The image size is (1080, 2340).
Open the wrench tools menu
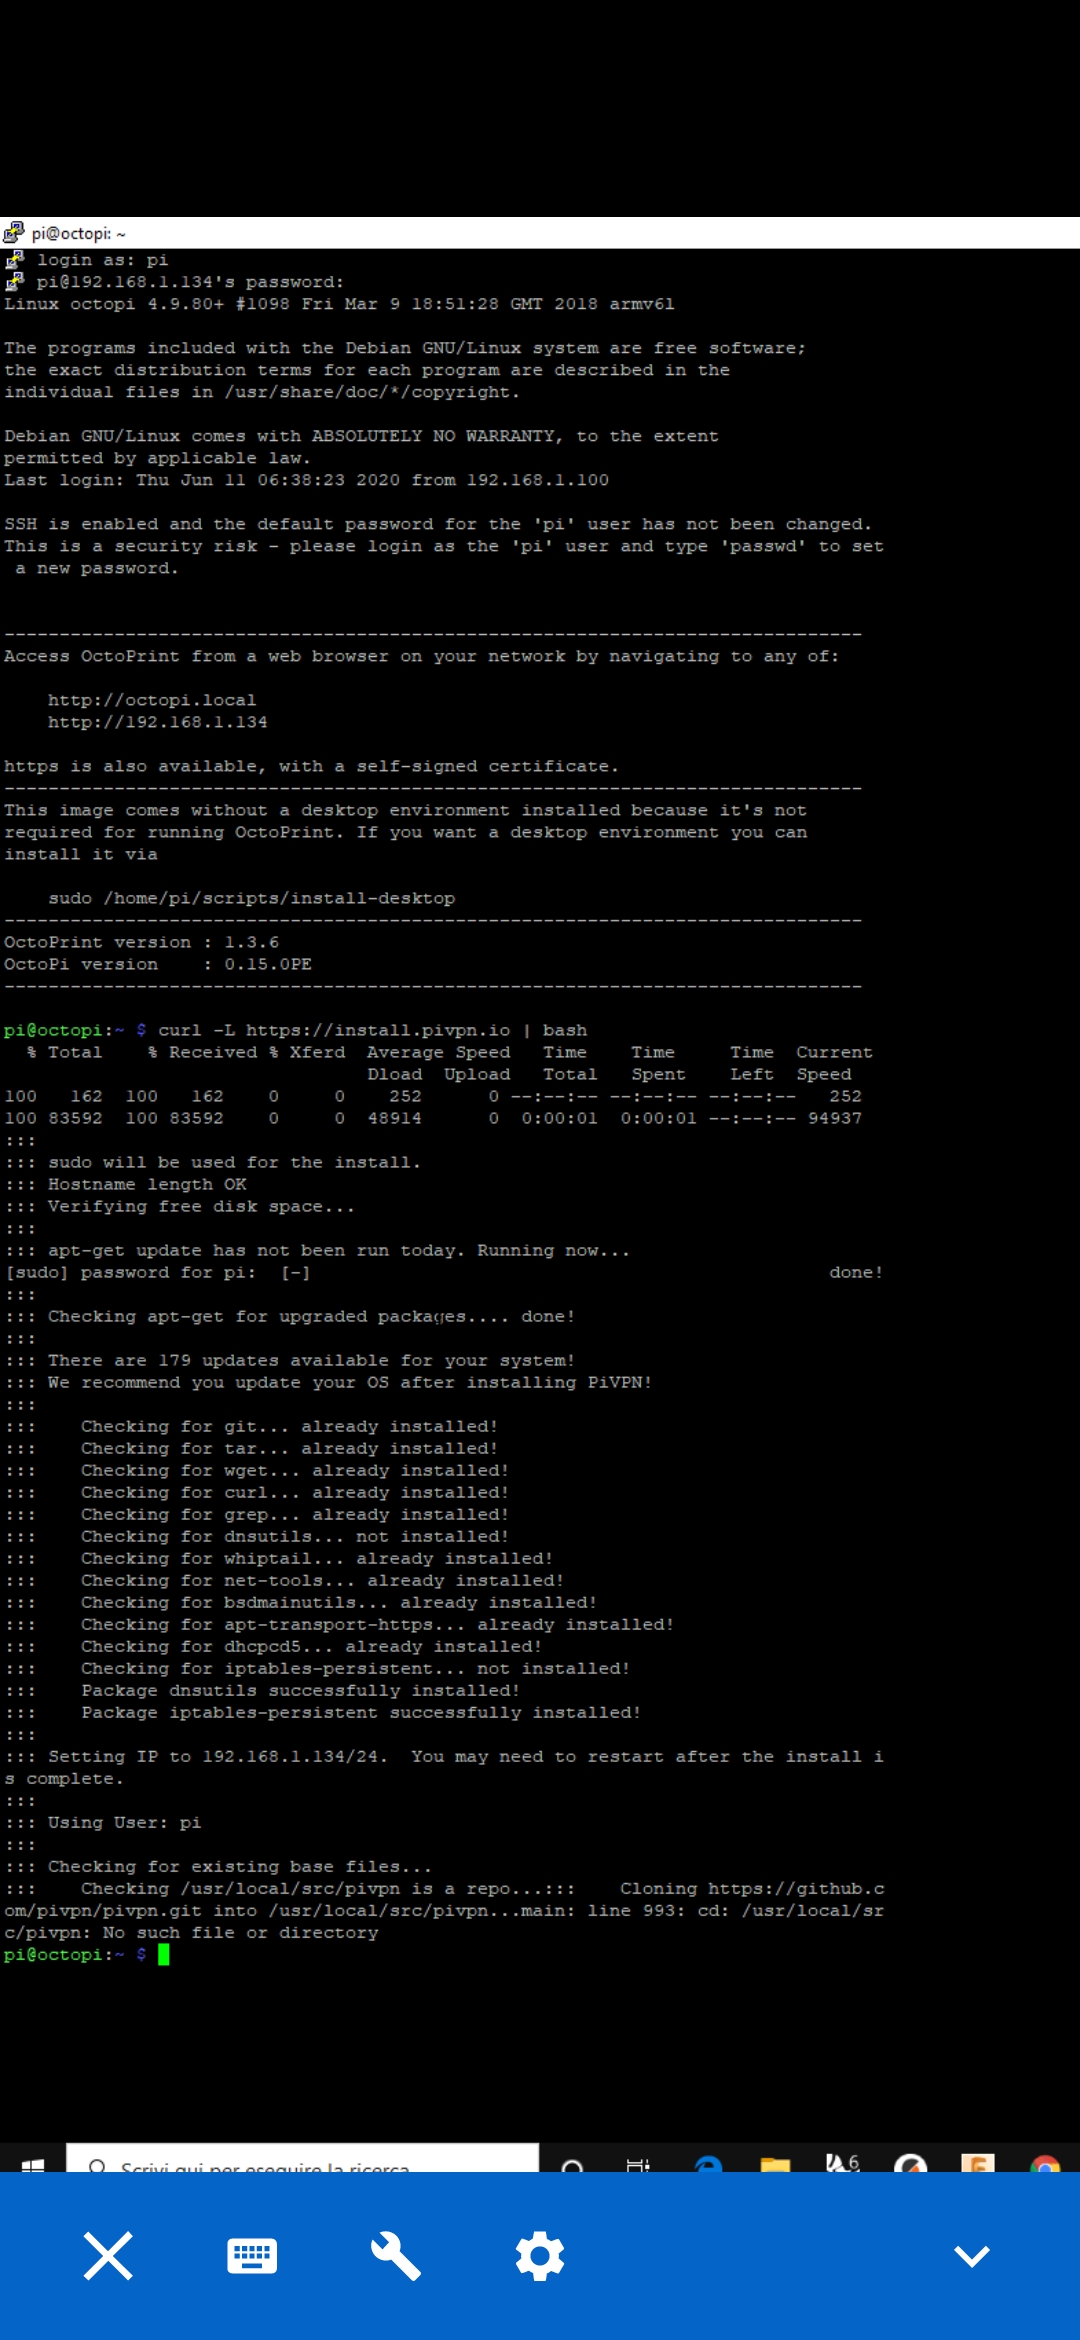(396, 2256)
